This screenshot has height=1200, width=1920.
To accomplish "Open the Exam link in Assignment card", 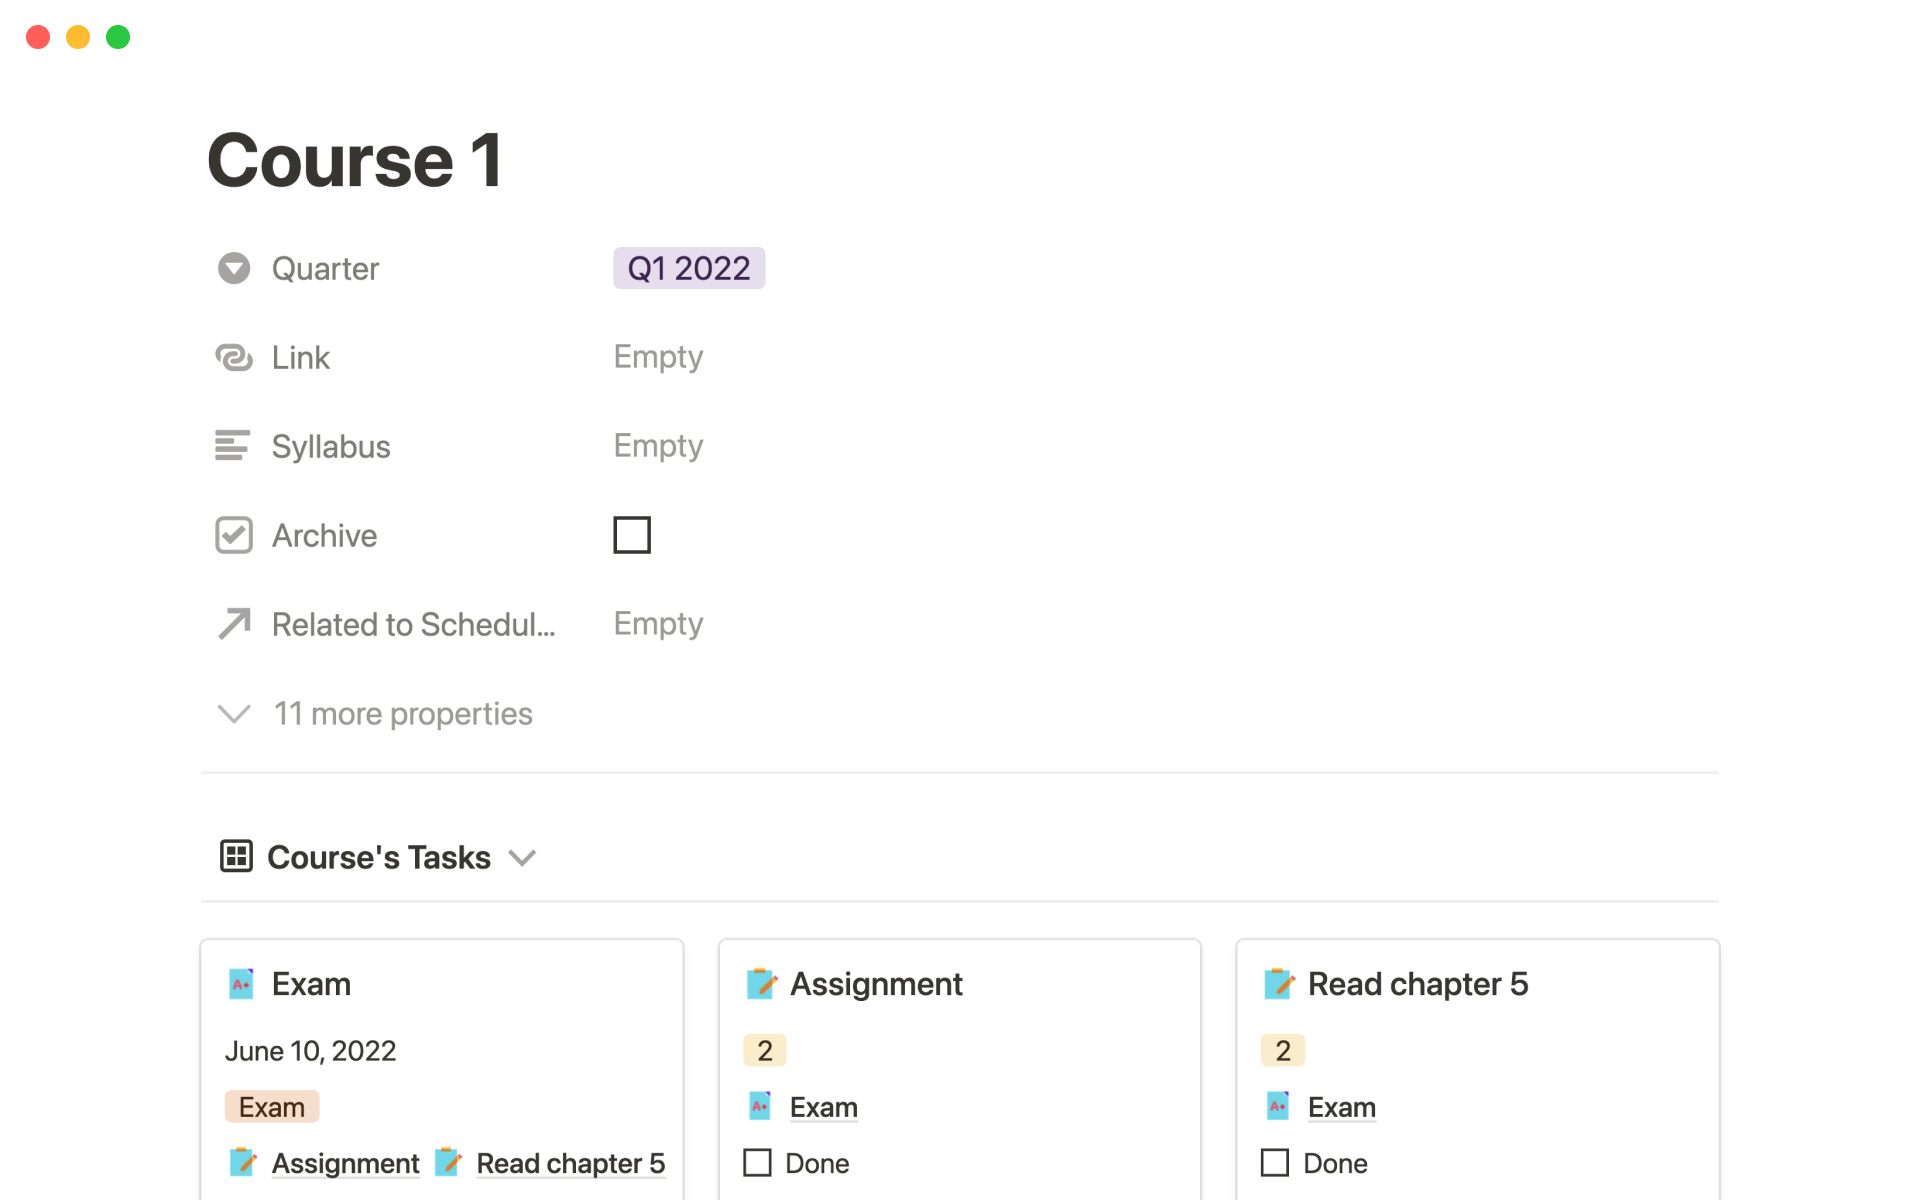I will 824,1107.
